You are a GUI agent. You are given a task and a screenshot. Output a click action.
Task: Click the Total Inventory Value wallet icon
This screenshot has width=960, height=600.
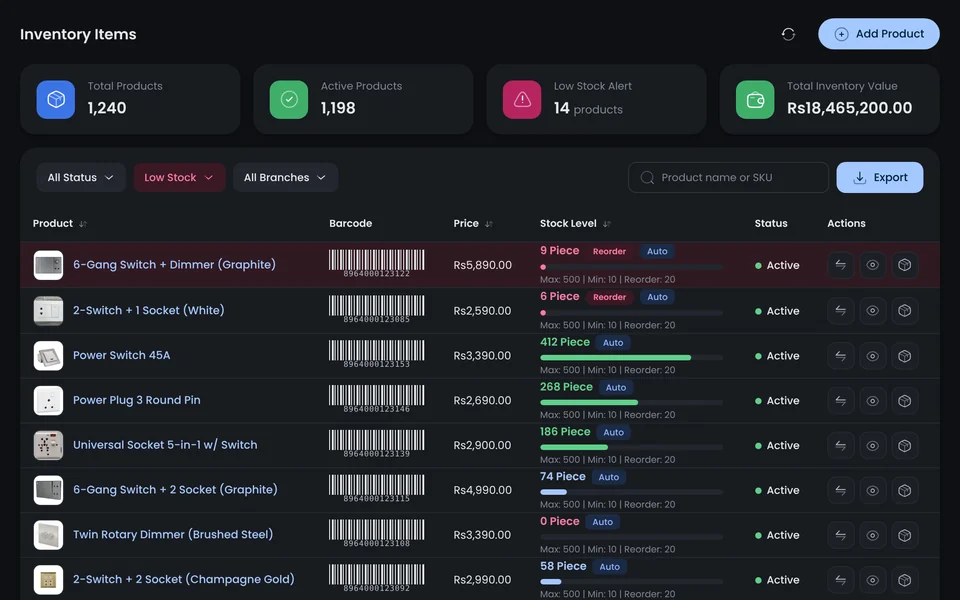pos(755,99)
